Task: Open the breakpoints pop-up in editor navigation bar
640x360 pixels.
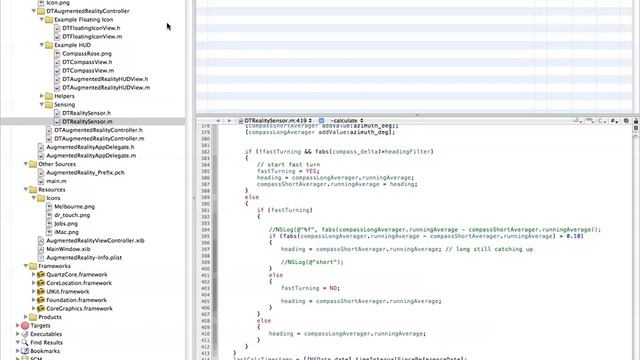Action: coord(590,121)
